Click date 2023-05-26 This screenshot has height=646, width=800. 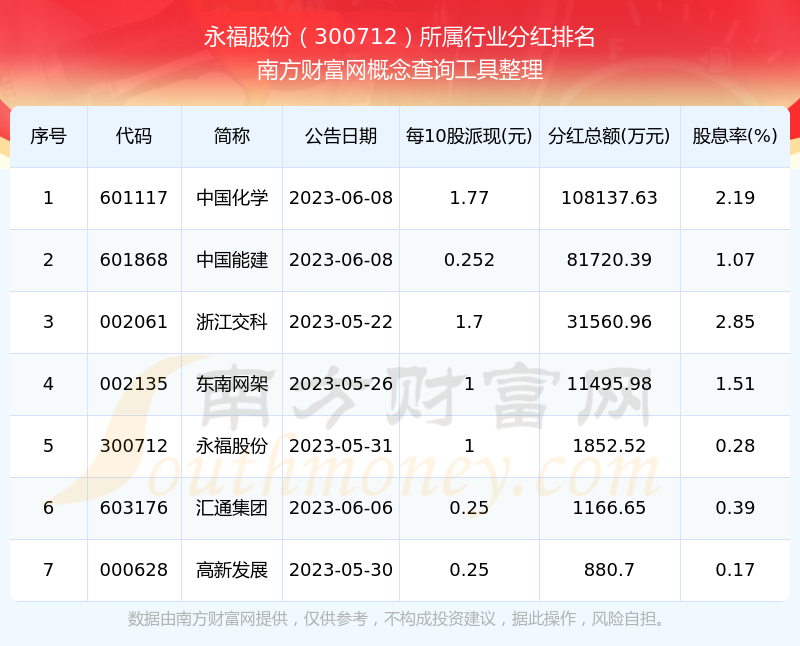tap(341, 384)
